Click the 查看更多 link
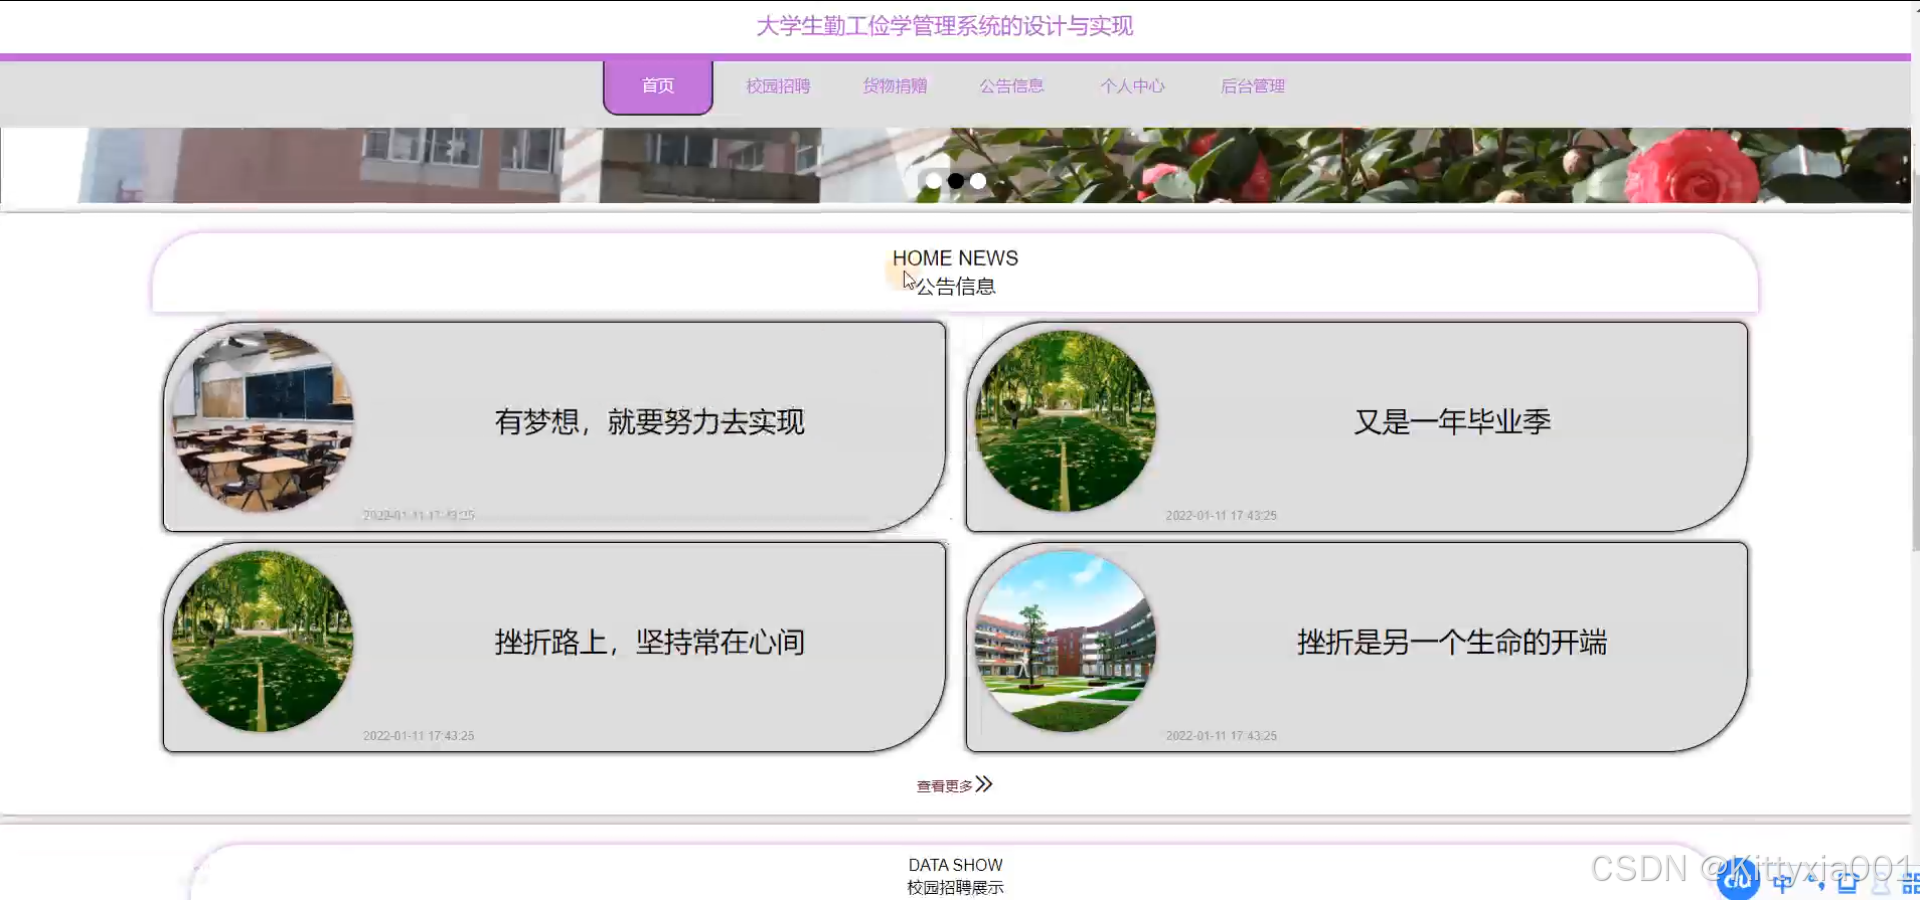This screenshot has height=900, width=1920. [944, 786]
